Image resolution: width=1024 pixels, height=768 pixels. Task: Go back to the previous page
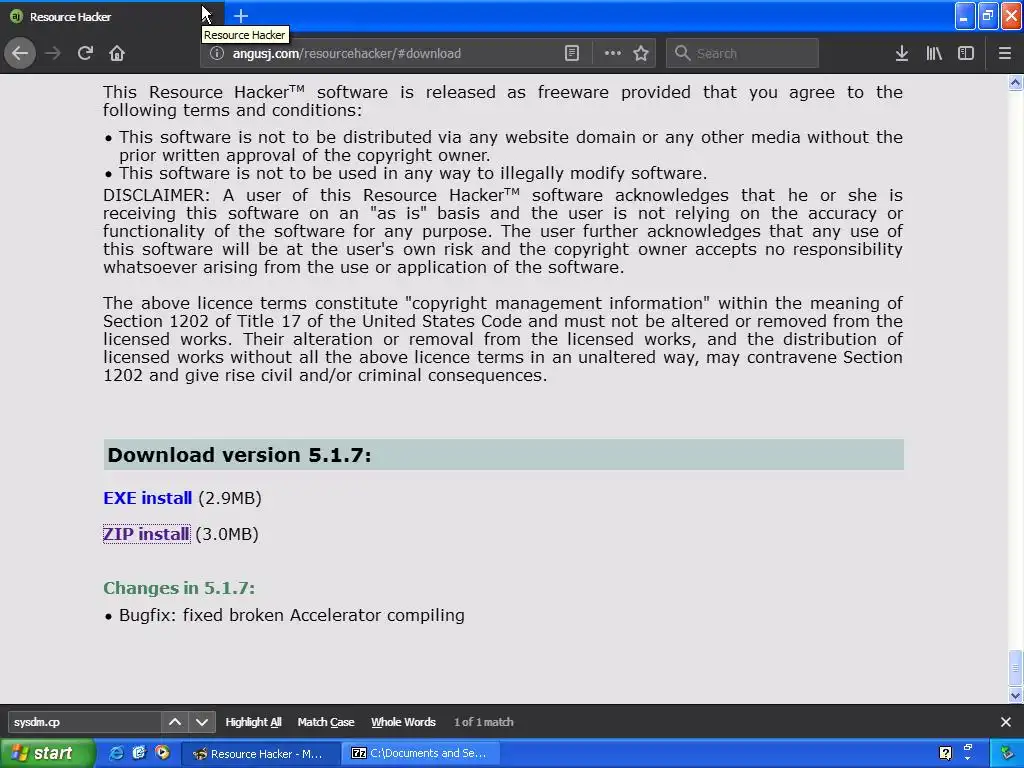(20, 53)
